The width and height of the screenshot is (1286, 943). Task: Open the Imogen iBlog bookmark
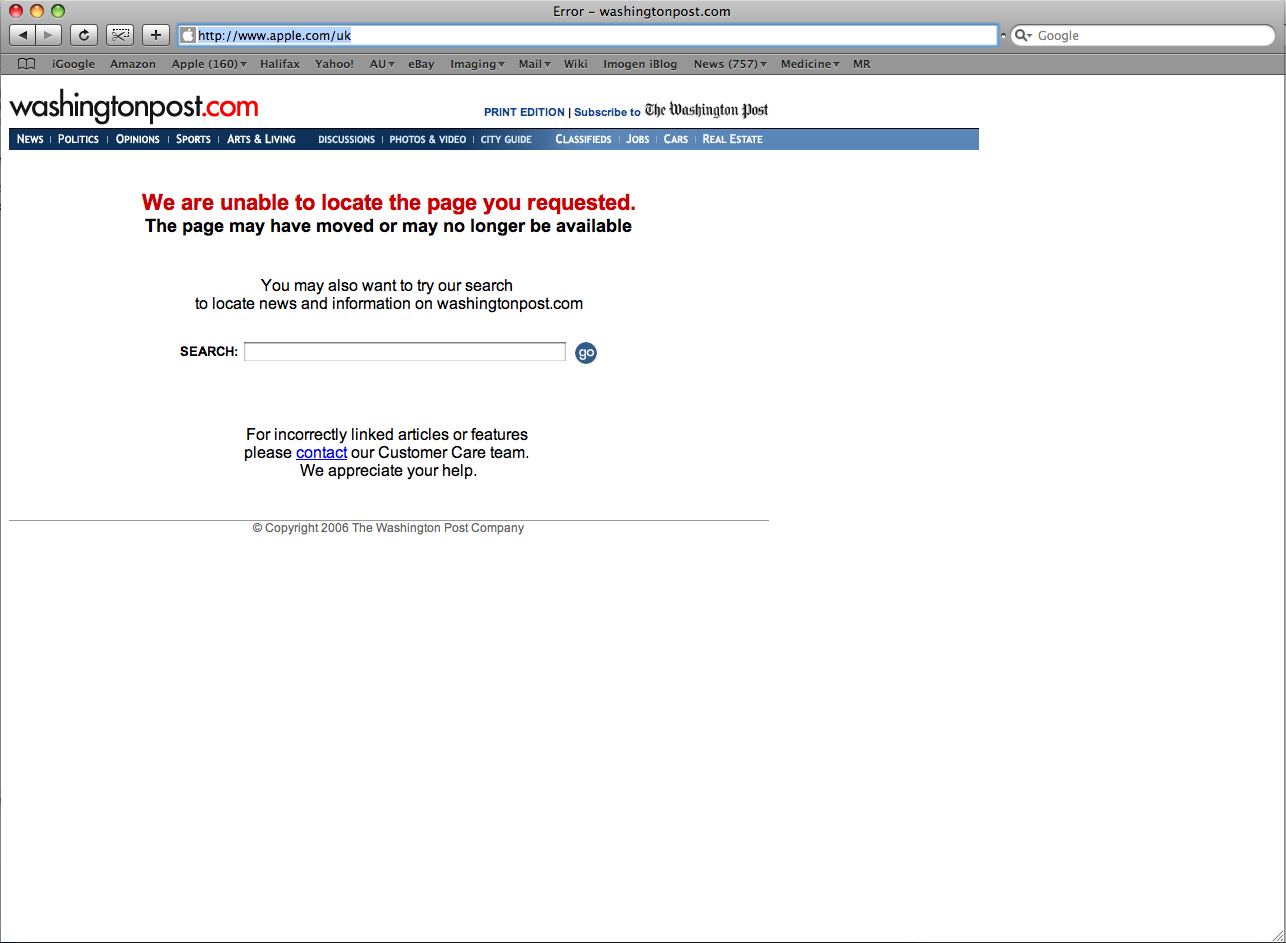[640, 64]
